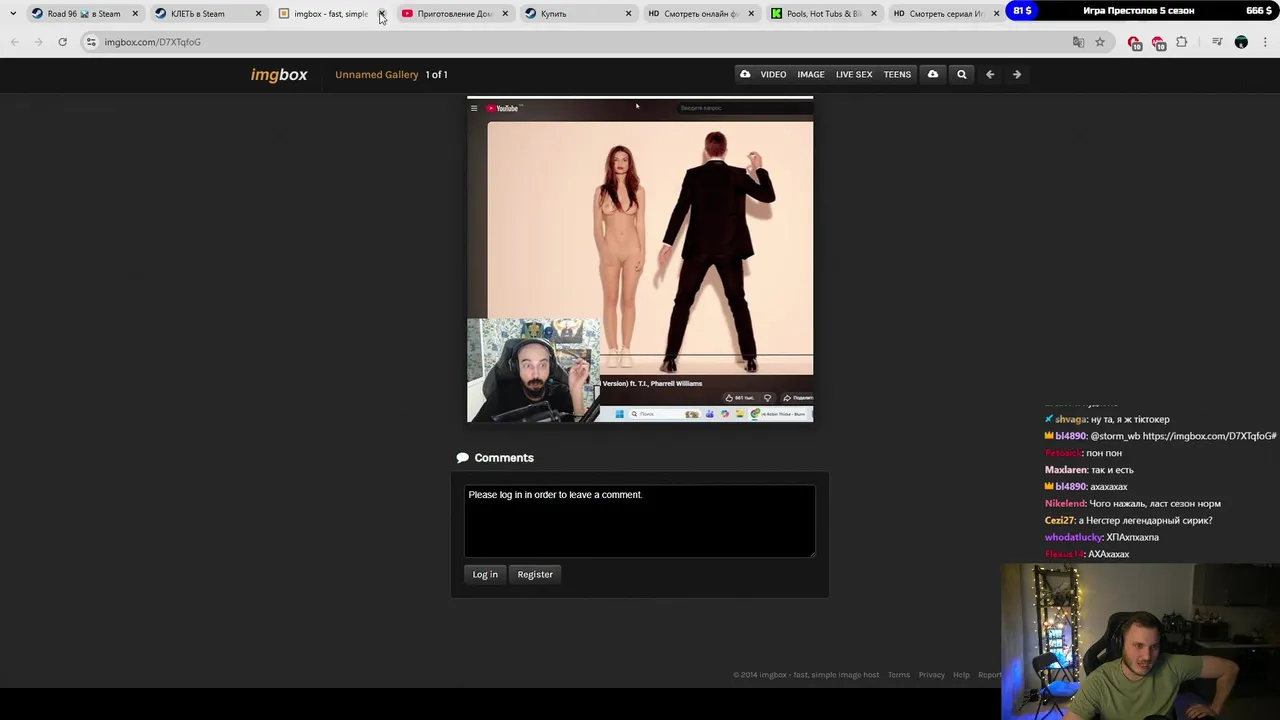The image size is (1280, 720).
Task: Click chat username Maxlaren
Action: pyautogui.click(x=1066, y=470)
